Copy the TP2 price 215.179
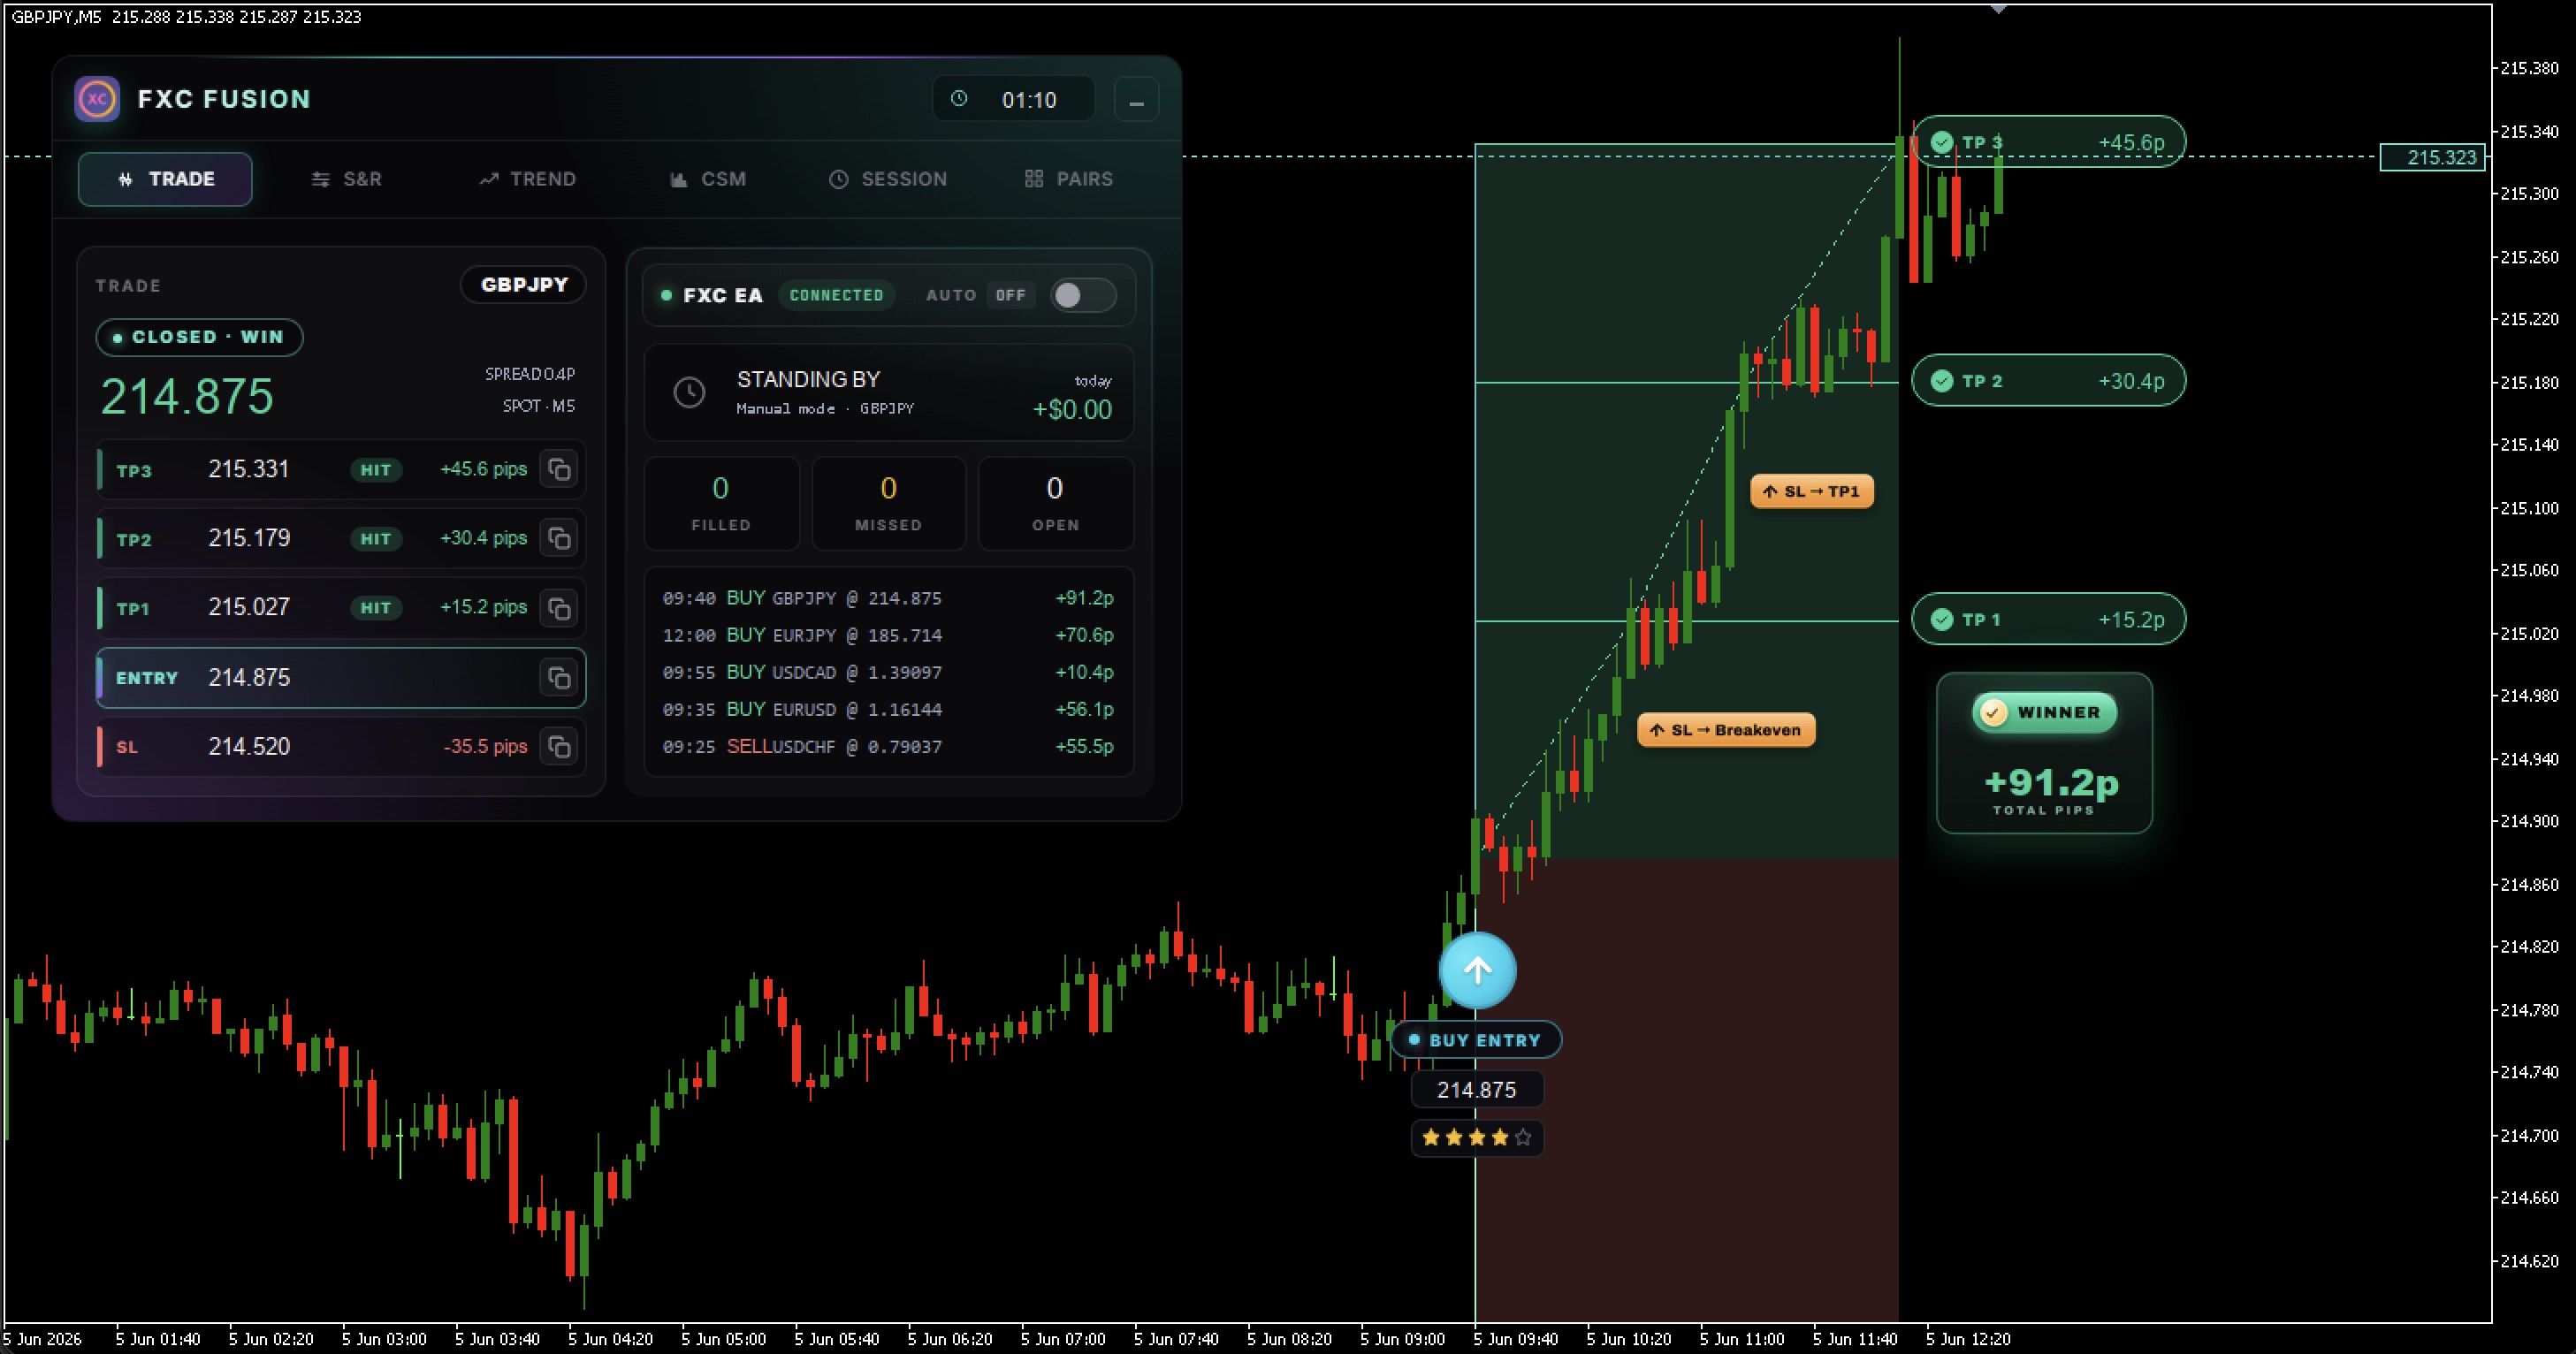The image size is (2576, 1354). point(559,538)
